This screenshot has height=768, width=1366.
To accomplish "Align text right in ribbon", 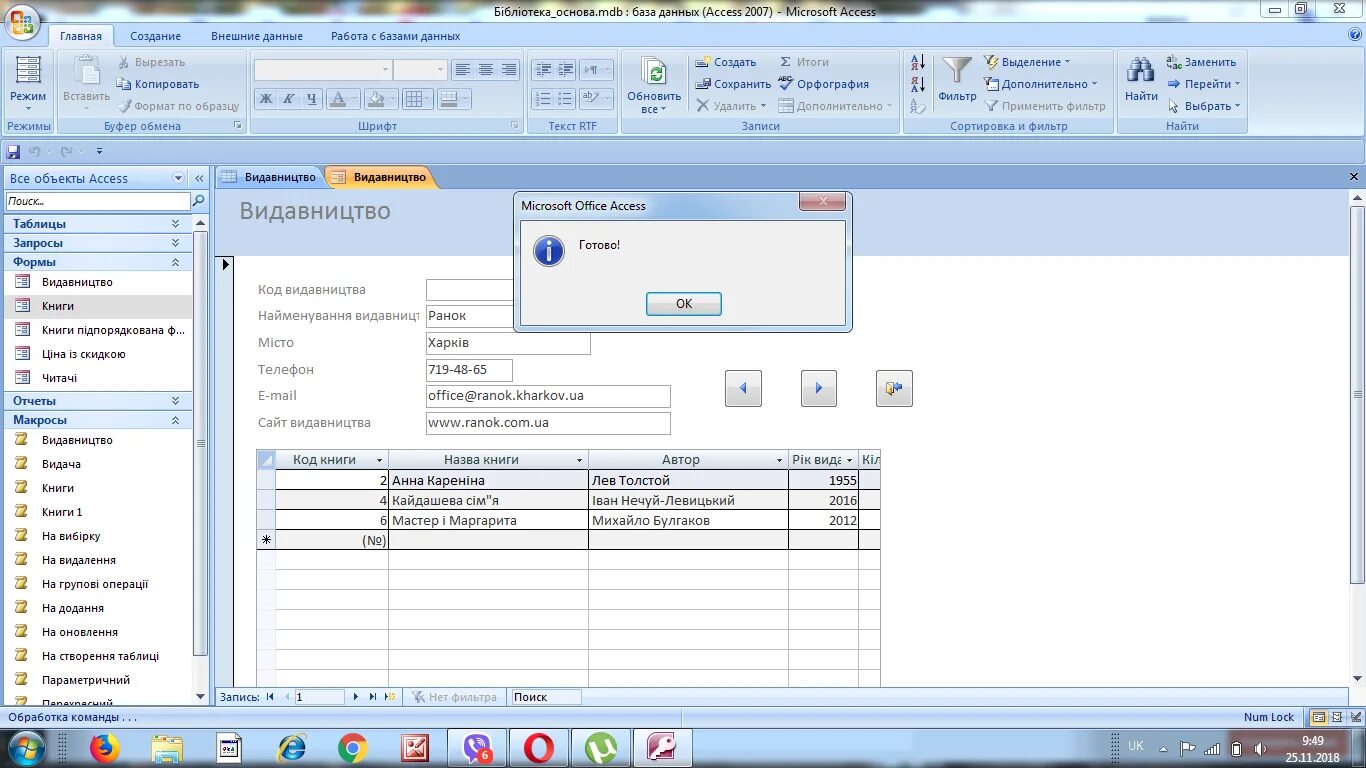I will click(509, 70).
